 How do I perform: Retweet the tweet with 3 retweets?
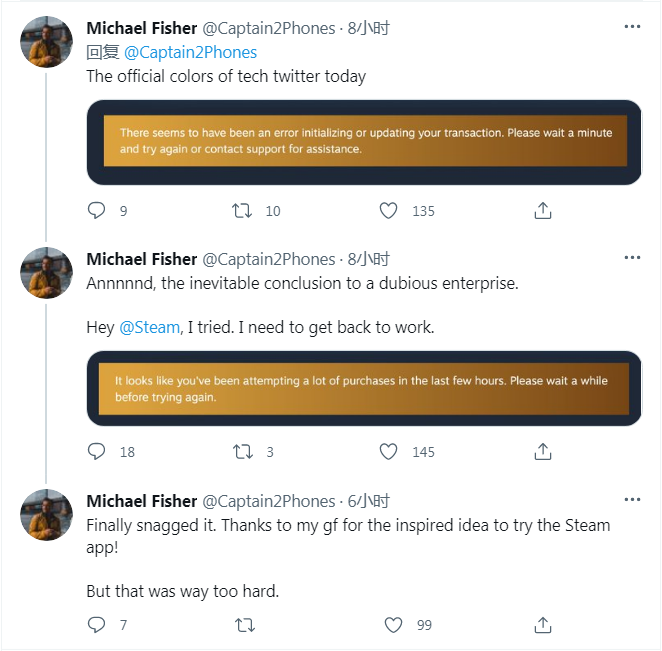(243, 452)
